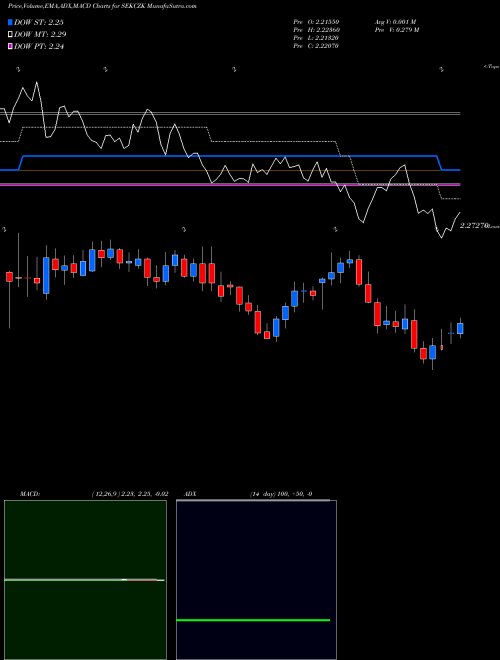
Task: Click the 'Avg V: 0.001 M' volume text
Action: (x=395, y=22)
